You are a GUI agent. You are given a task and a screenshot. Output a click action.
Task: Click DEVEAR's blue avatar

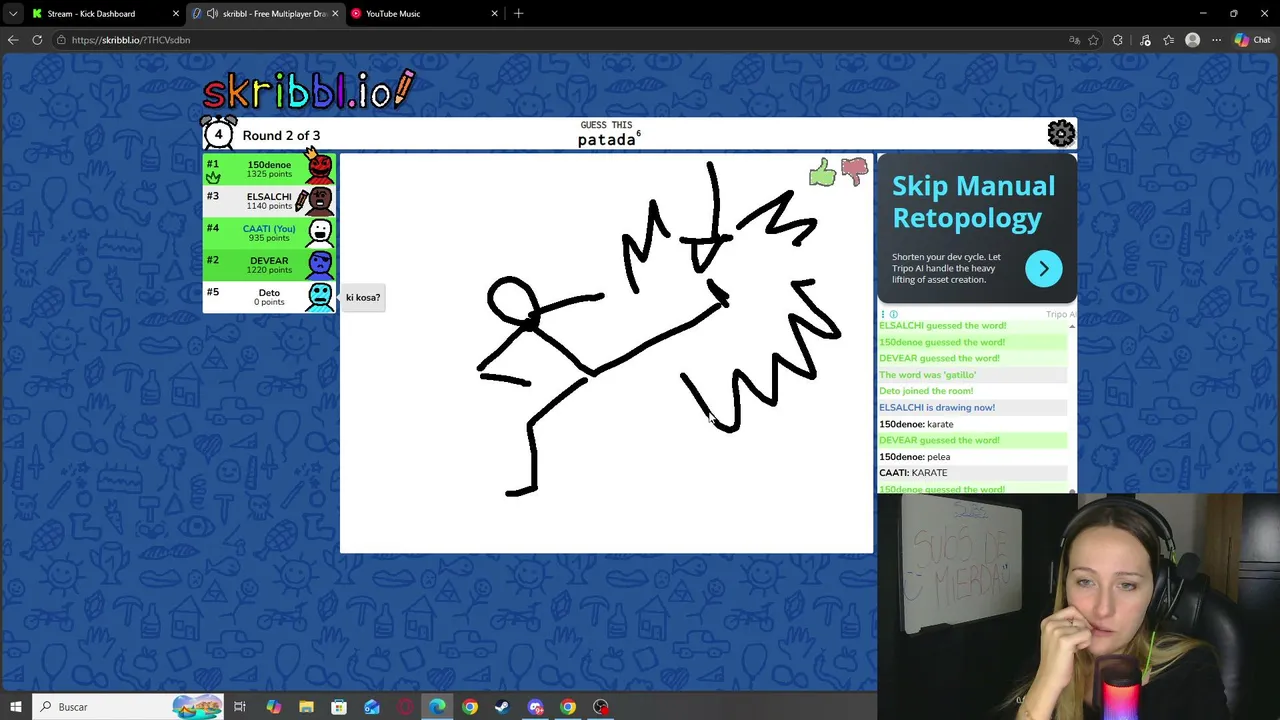(320, 265)
